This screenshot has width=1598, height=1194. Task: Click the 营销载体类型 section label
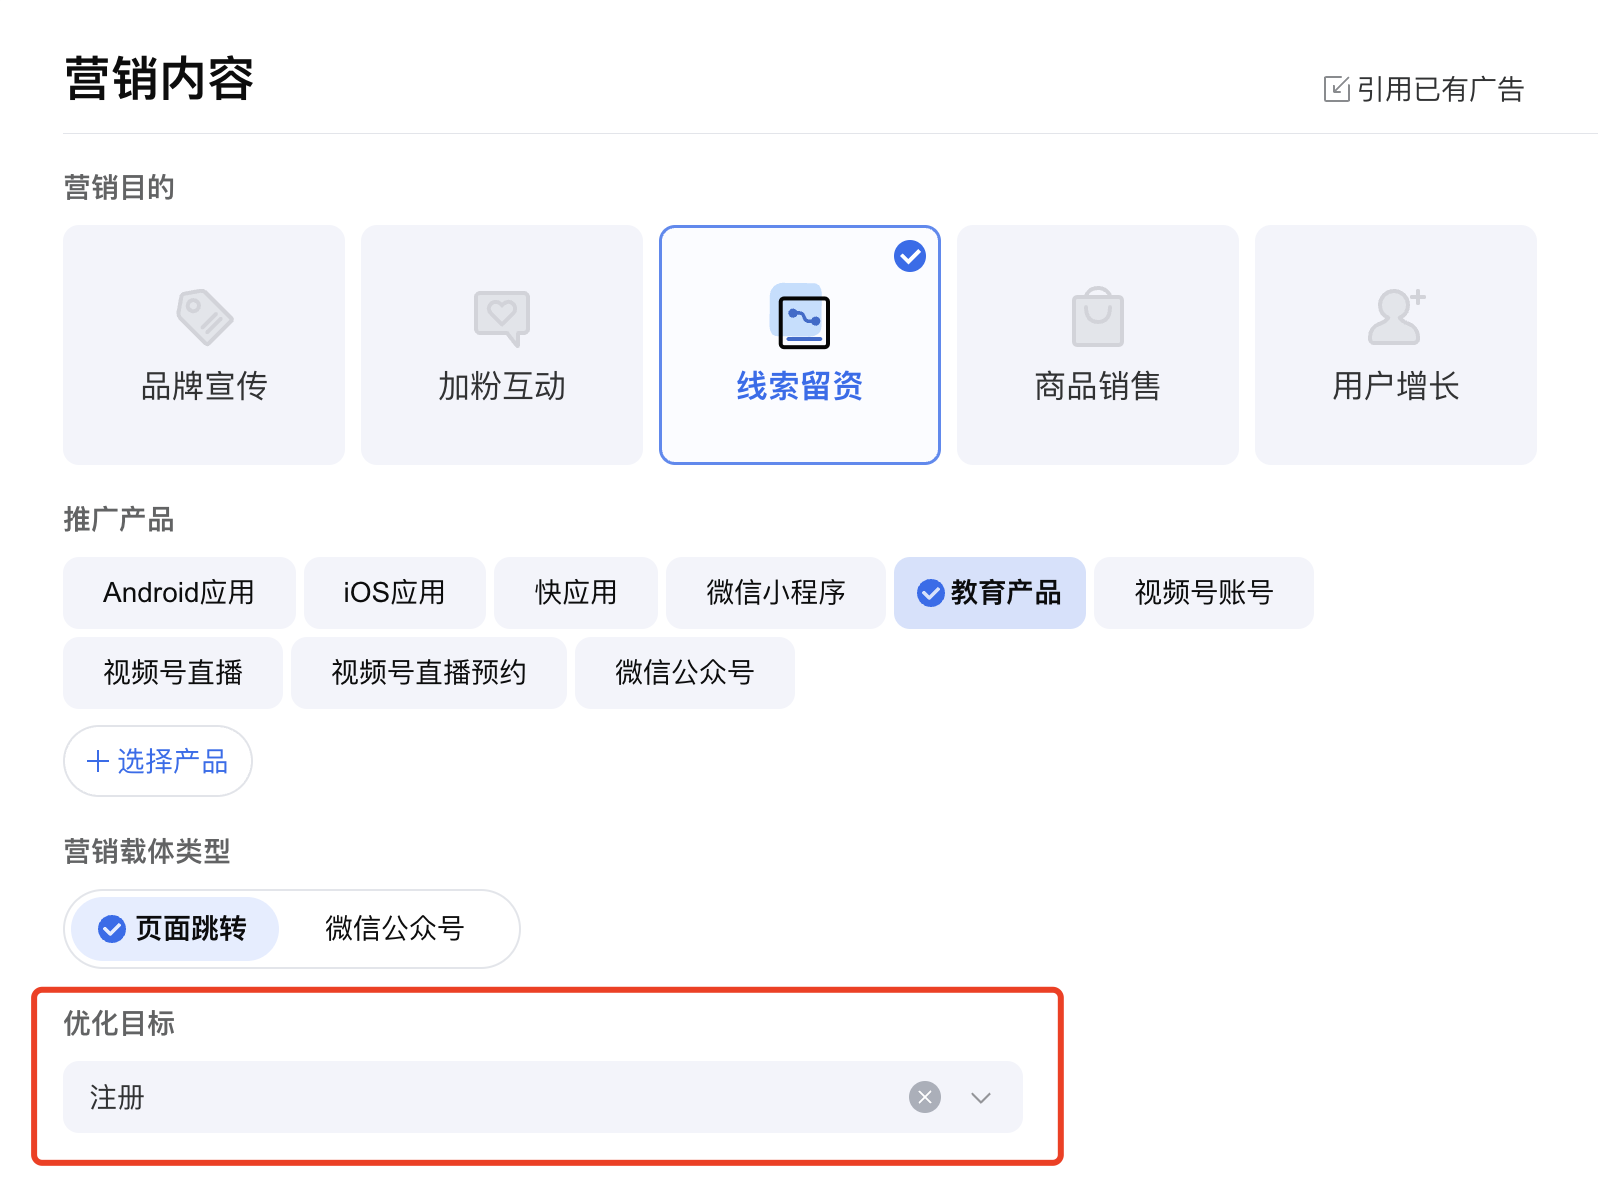(147, 851)
